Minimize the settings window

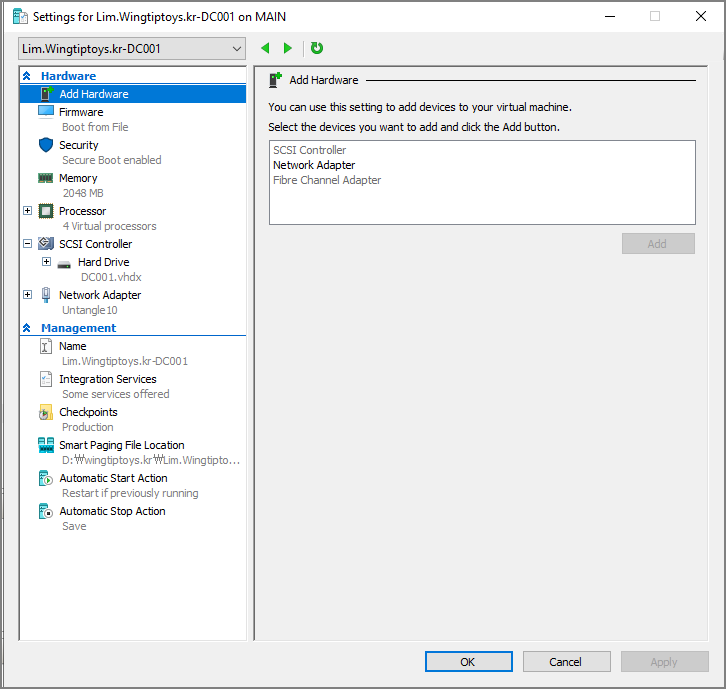(x=610, y=17)
